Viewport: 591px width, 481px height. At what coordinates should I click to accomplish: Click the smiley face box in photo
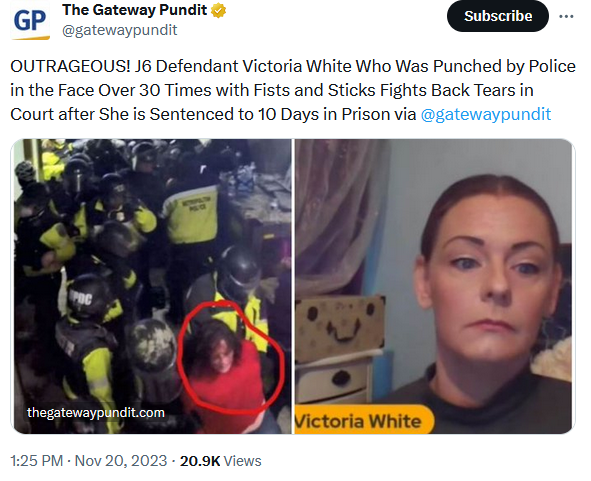pos(339,327)
